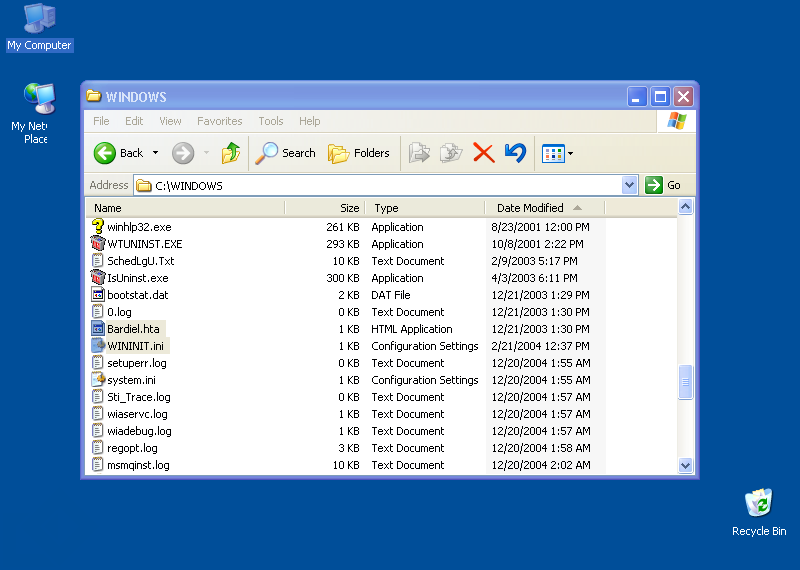The height and width of the screenshot is (570, 800).
Task: Select the system.ini file icon
Action: (97, 380)
